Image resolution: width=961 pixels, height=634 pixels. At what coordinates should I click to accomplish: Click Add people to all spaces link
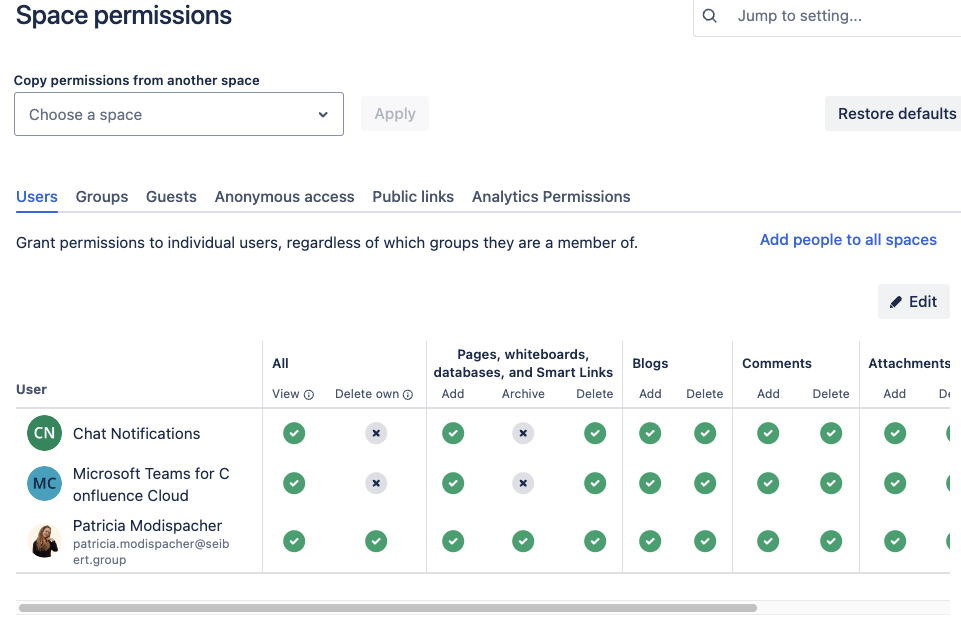848,240
